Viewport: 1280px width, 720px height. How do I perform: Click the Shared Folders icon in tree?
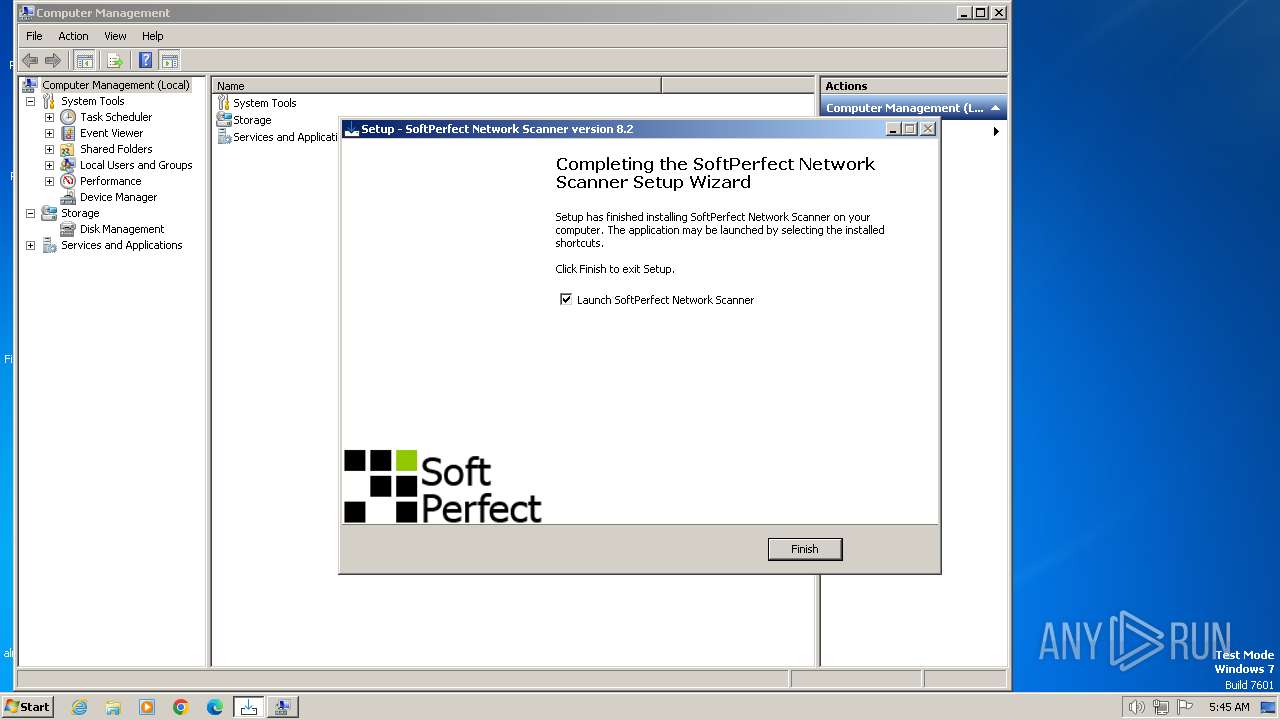click(x=68, y=149)
